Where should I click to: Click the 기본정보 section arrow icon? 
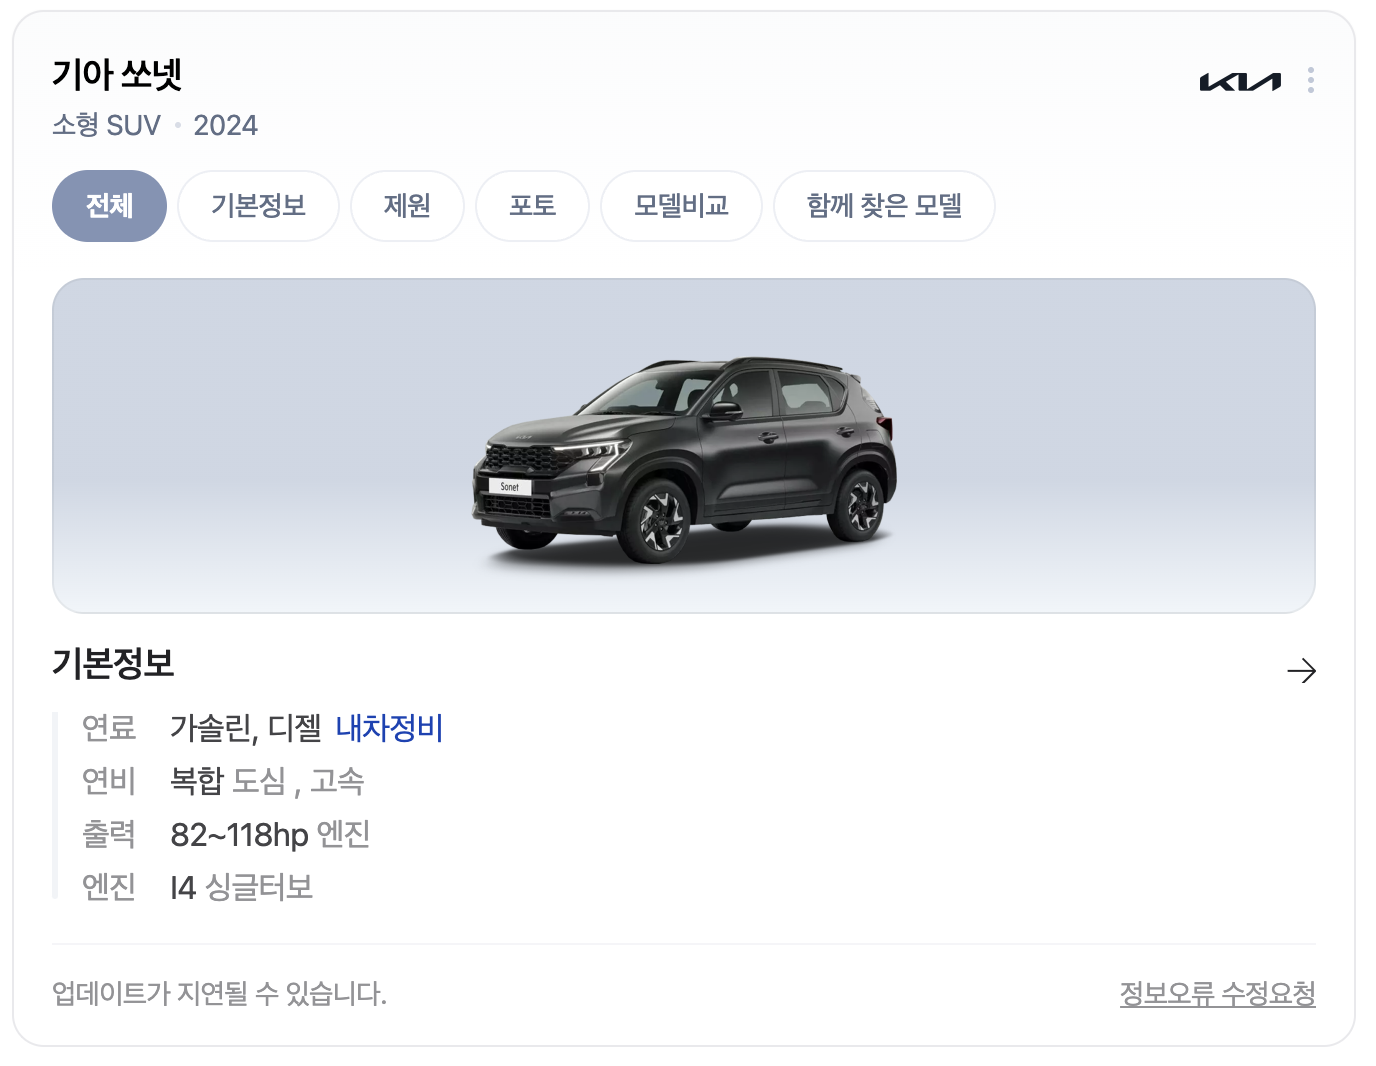pos(1301,670)
